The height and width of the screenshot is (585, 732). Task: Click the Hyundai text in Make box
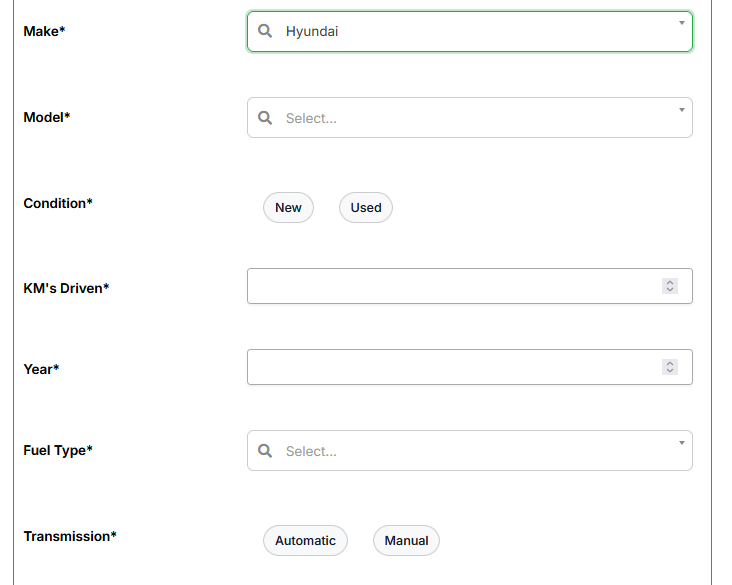312,32
